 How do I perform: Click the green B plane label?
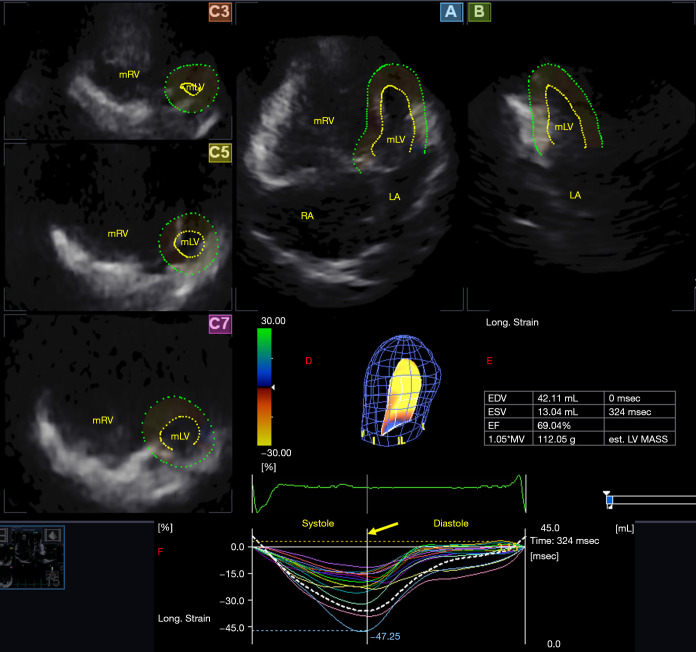[x=479, y=13]
